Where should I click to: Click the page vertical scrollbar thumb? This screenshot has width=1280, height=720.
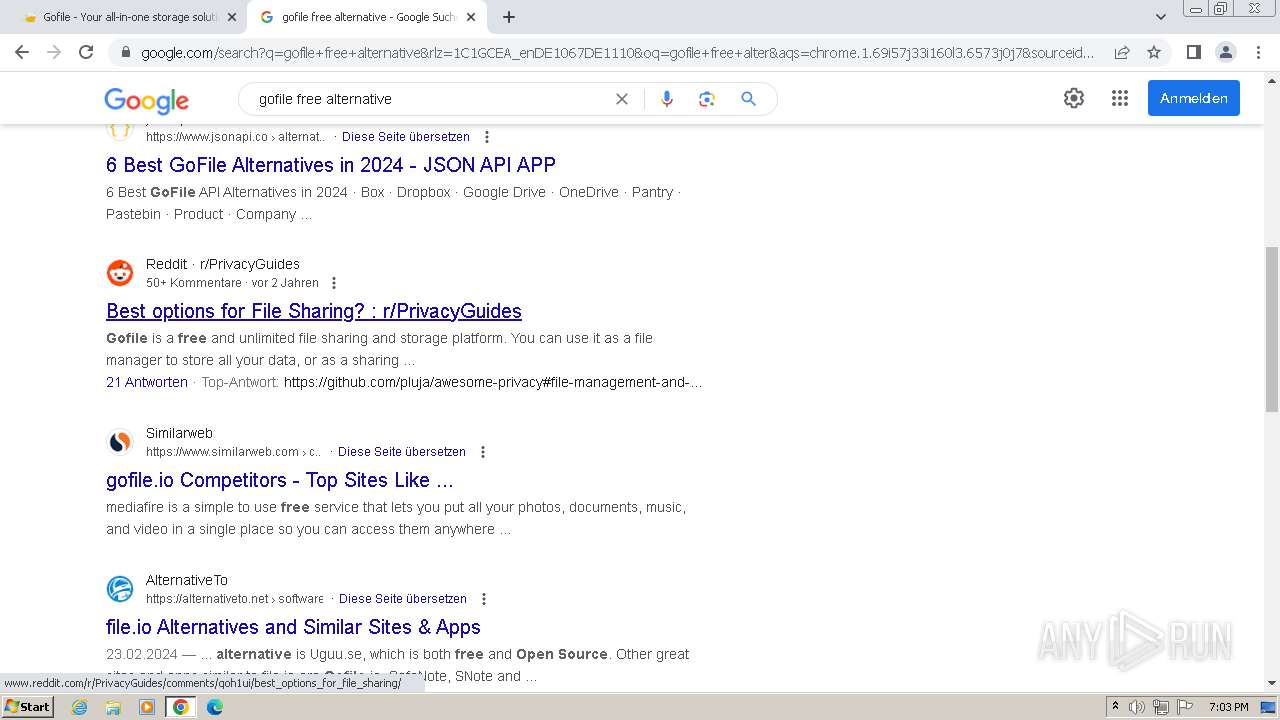coord(1271,329)
